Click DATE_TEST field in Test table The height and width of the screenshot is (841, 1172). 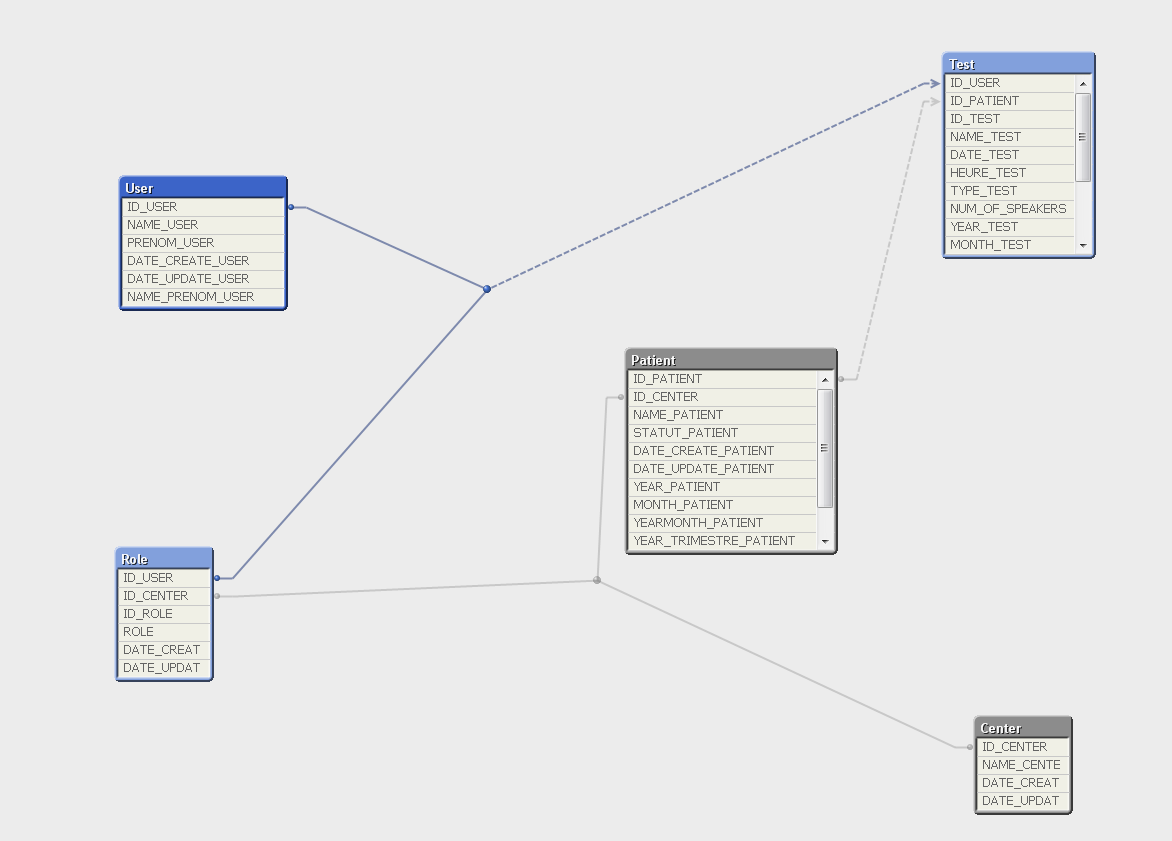[x=1011, y=155]
